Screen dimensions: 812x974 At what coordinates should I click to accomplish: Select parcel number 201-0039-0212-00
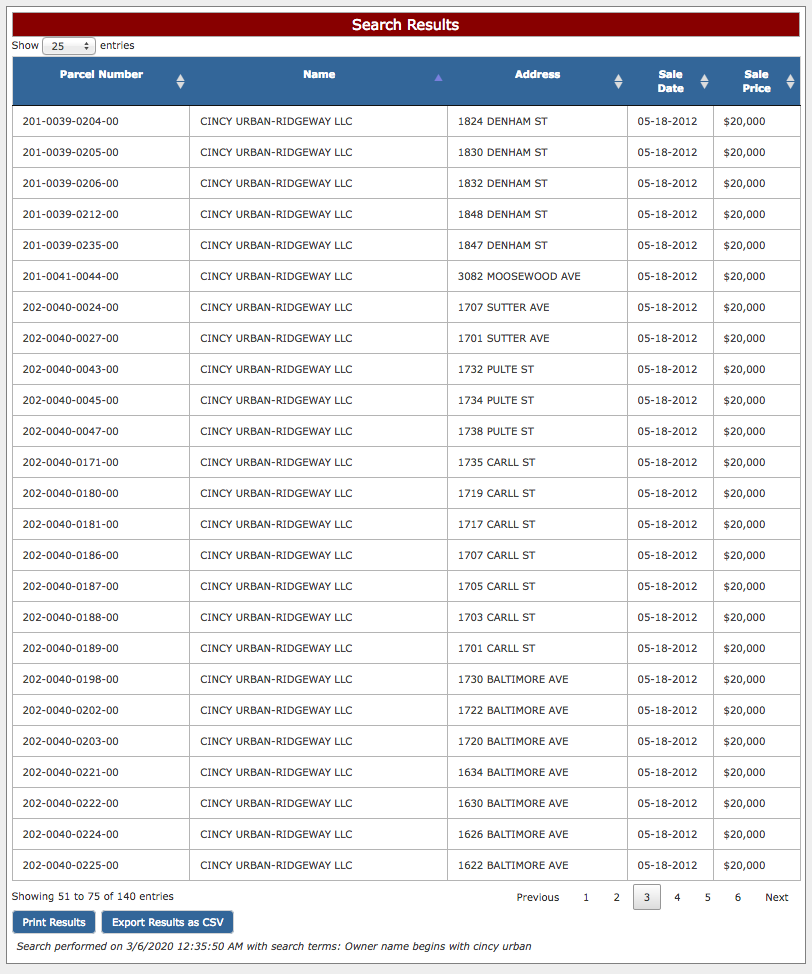coord(71,215)
